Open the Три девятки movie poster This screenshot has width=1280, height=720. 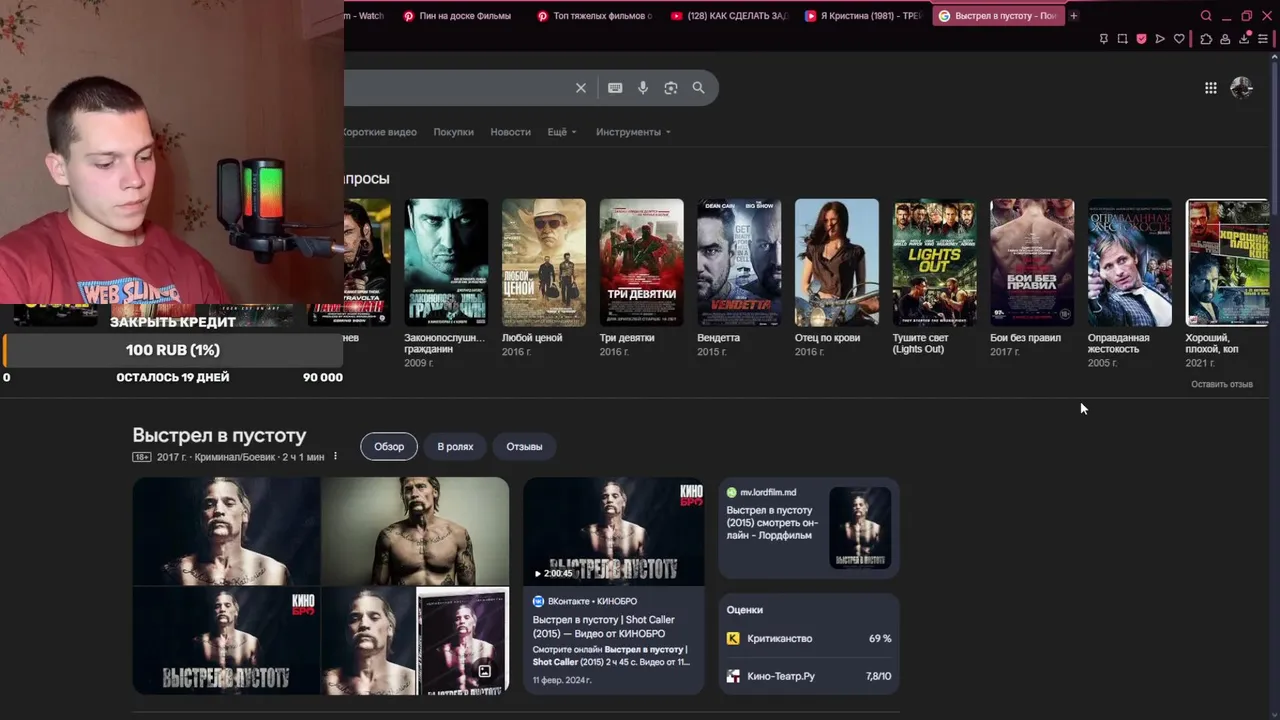point(641,263)
